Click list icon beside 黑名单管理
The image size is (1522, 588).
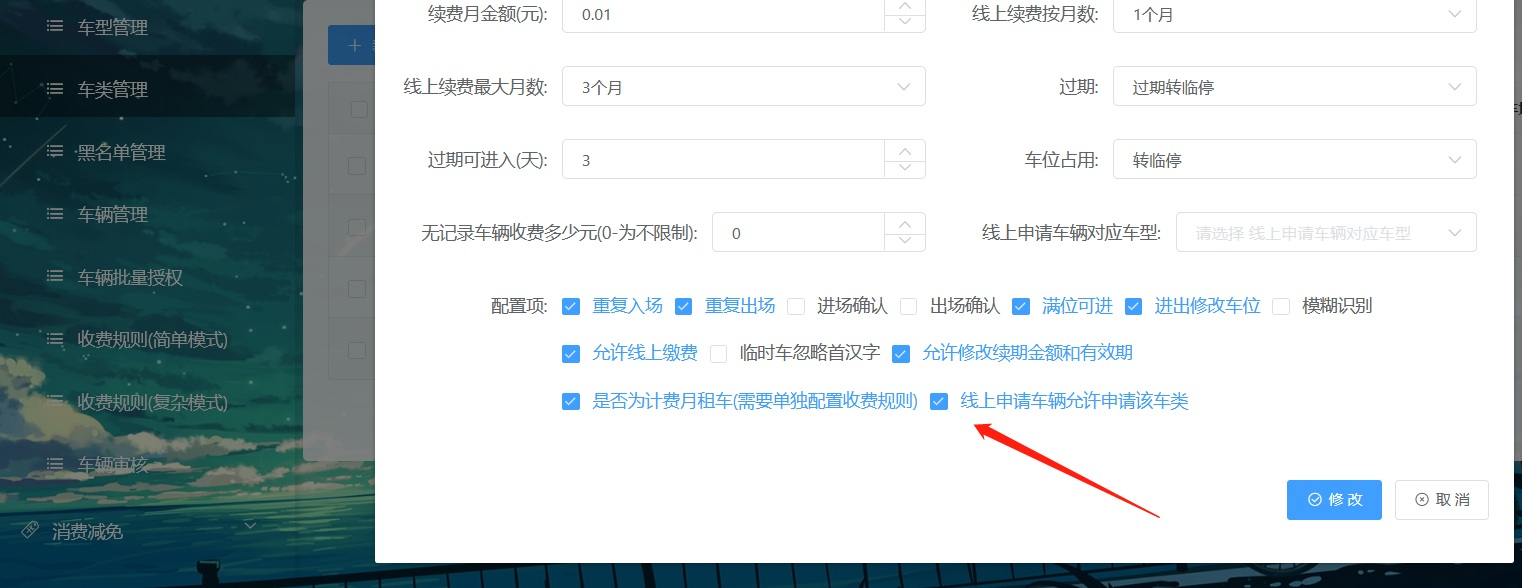[x=55, y=151]
